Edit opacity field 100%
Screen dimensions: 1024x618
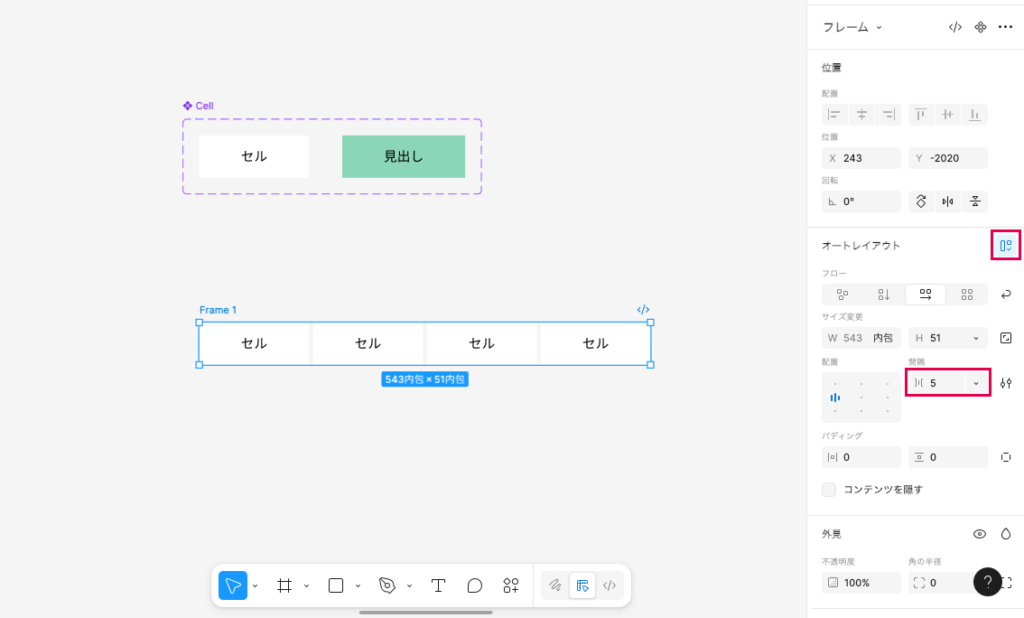[x=861, y=583]
